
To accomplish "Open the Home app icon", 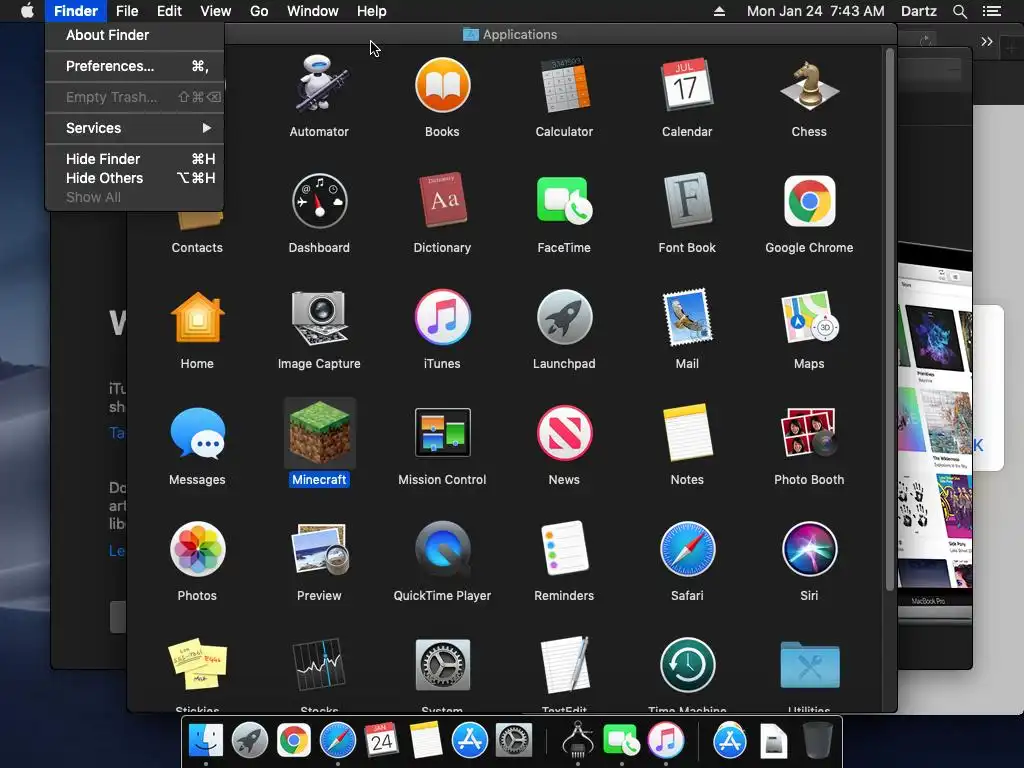I will (197, 317).
